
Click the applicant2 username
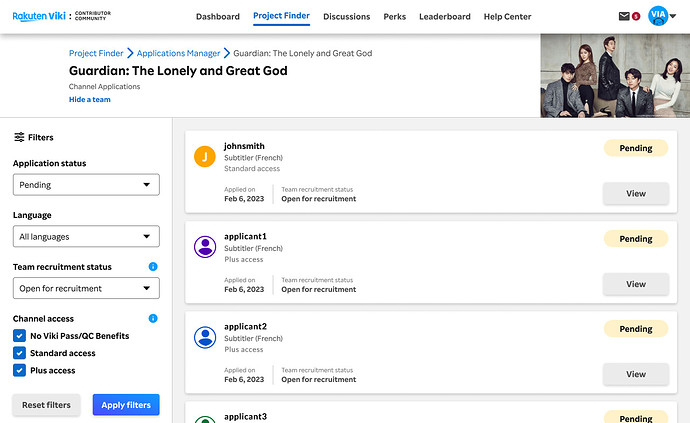pyautogui.click(x=246, y=327)
